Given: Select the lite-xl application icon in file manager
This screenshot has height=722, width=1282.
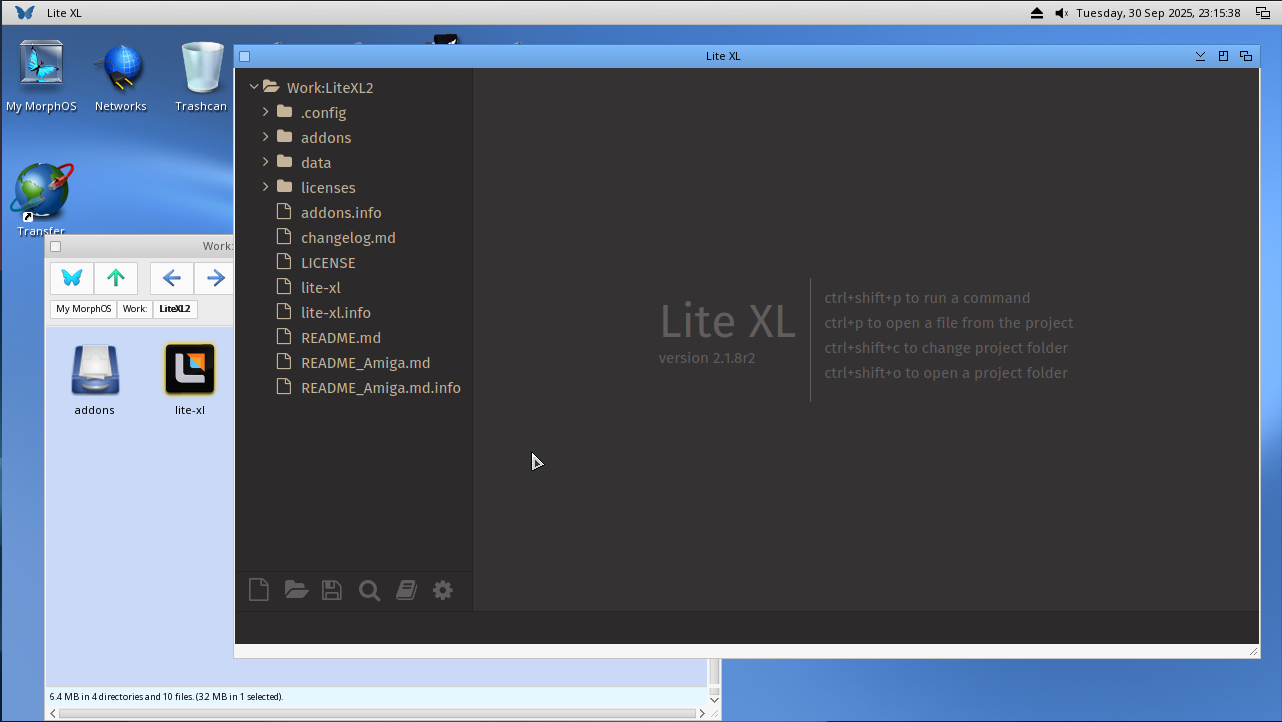Looking at the screenshot, I should 189,370.
